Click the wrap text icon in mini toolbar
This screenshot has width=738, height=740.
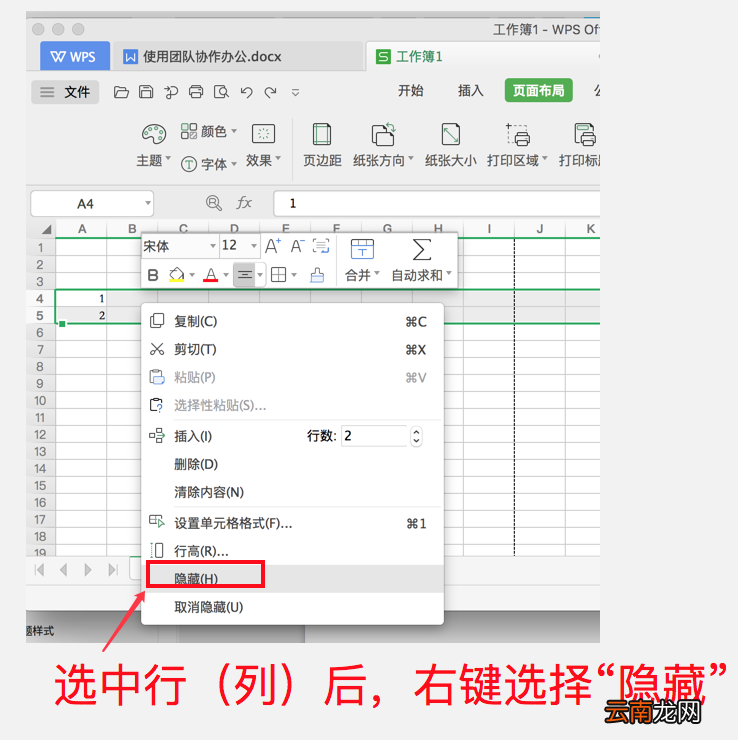(x=321, y=246)
